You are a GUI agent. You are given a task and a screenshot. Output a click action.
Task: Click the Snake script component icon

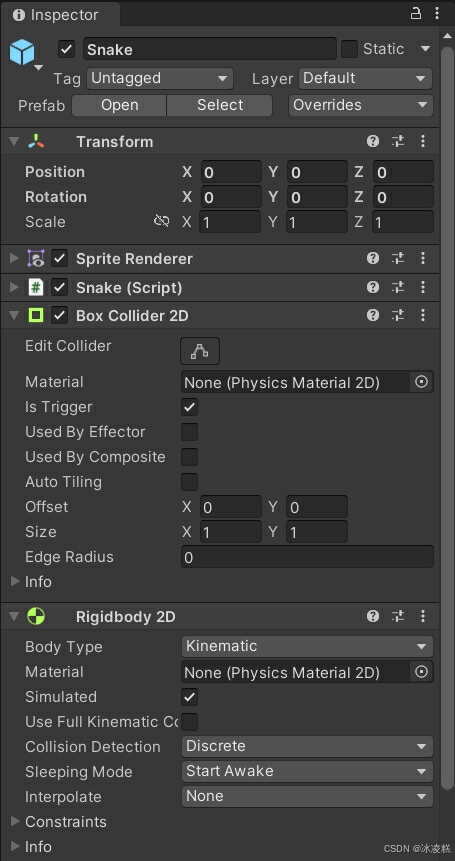36,287
